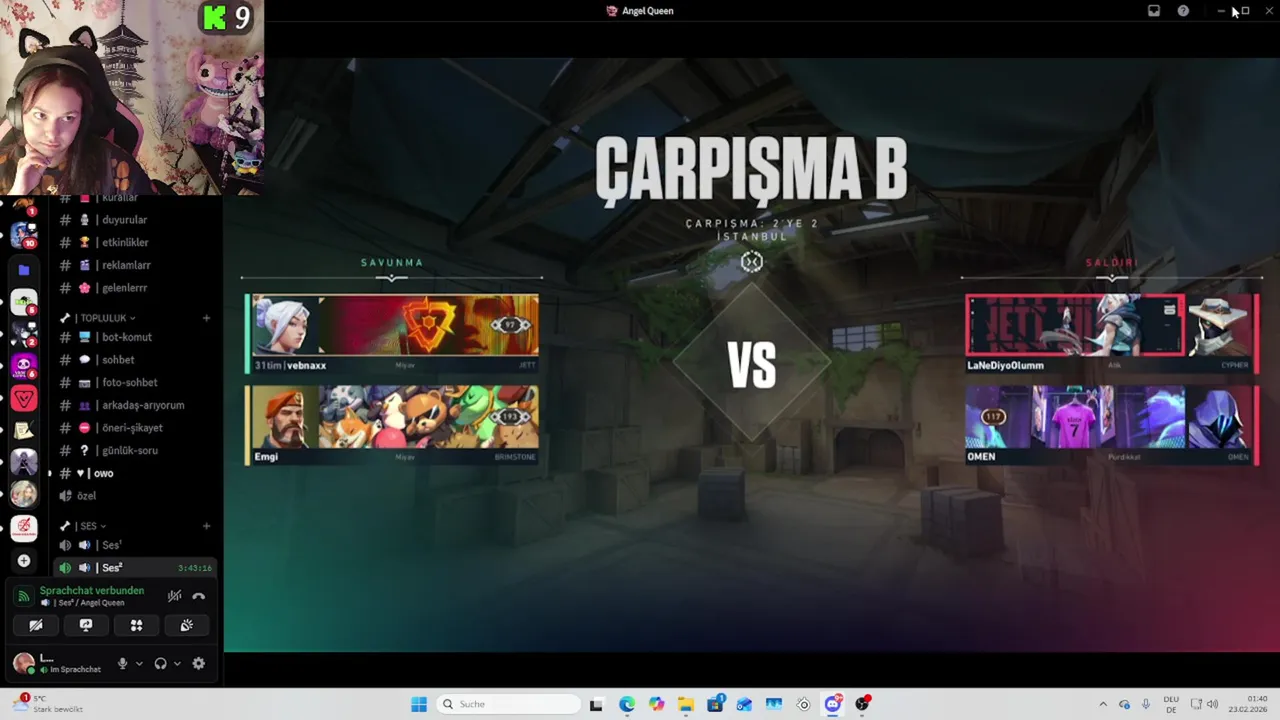The width and height of the screenshot is (1280, 720).
Task: Create channel in SES category
Action: tap(206, 526)
